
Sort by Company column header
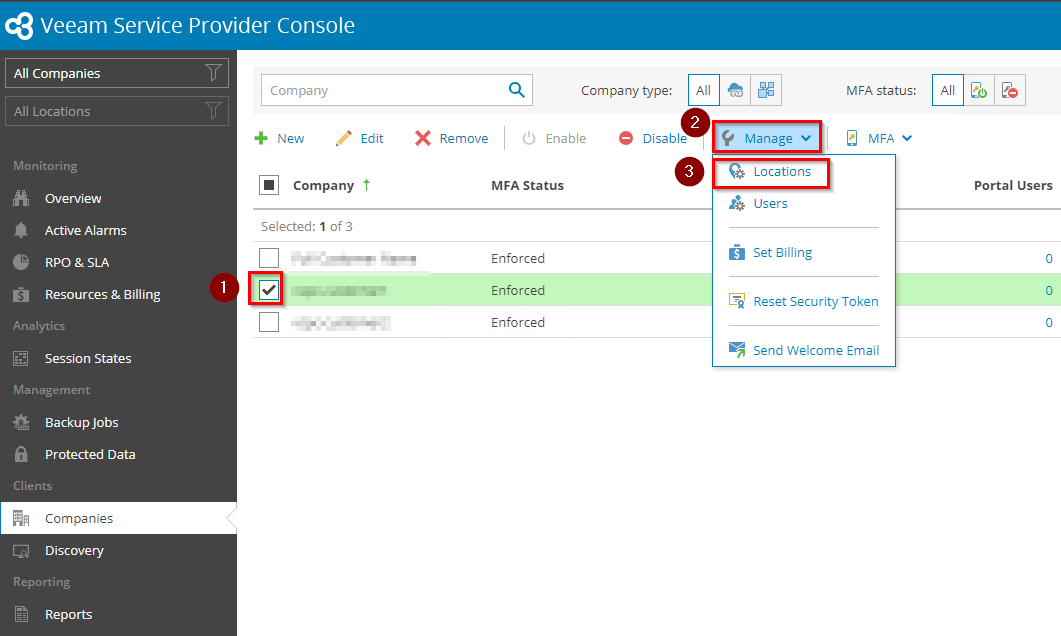tap(323, 185)
